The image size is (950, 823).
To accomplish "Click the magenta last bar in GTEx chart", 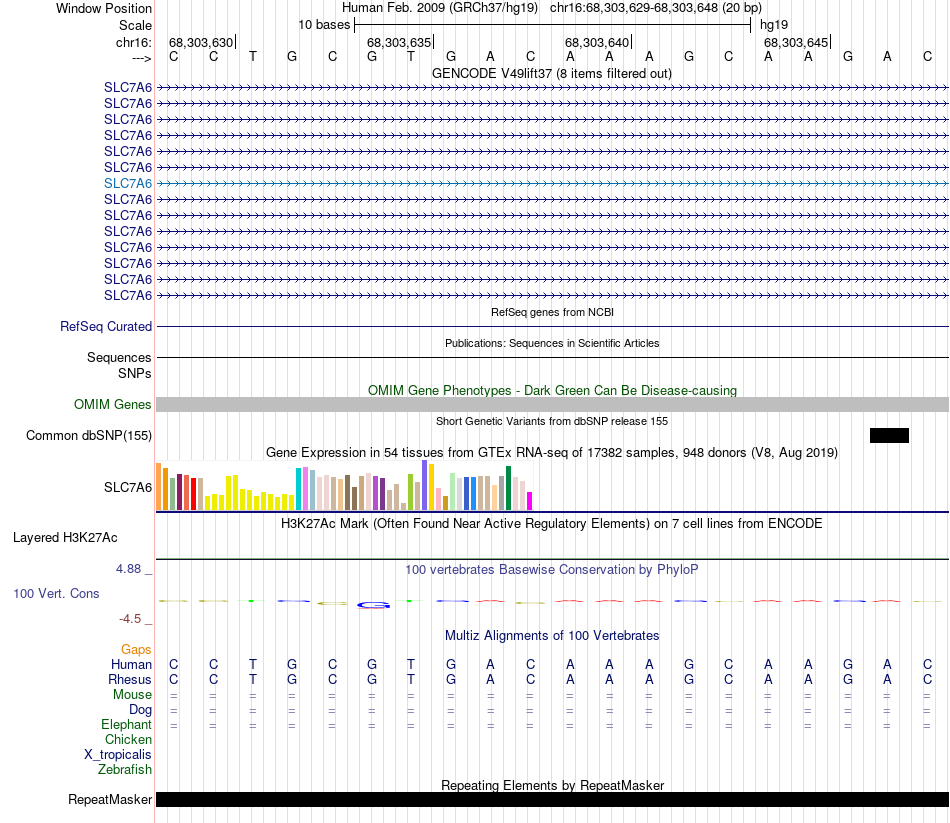I will [x=530, y=501].
